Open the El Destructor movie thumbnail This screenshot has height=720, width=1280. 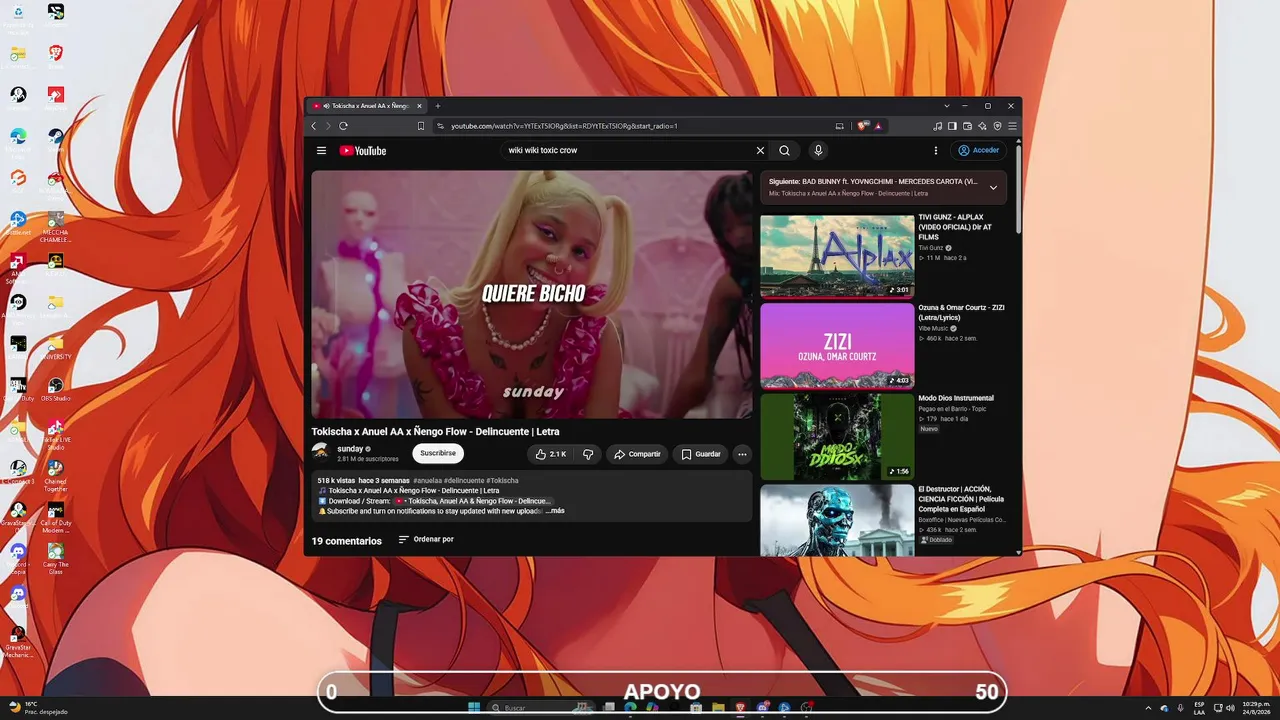click(x=837, y=520)
